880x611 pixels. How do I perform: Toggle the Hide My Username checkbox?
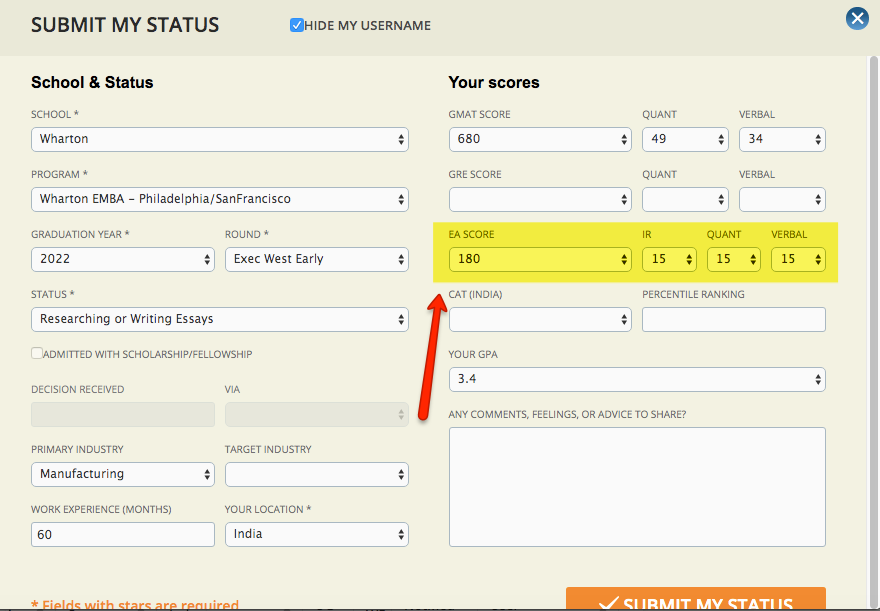[297, 25]
